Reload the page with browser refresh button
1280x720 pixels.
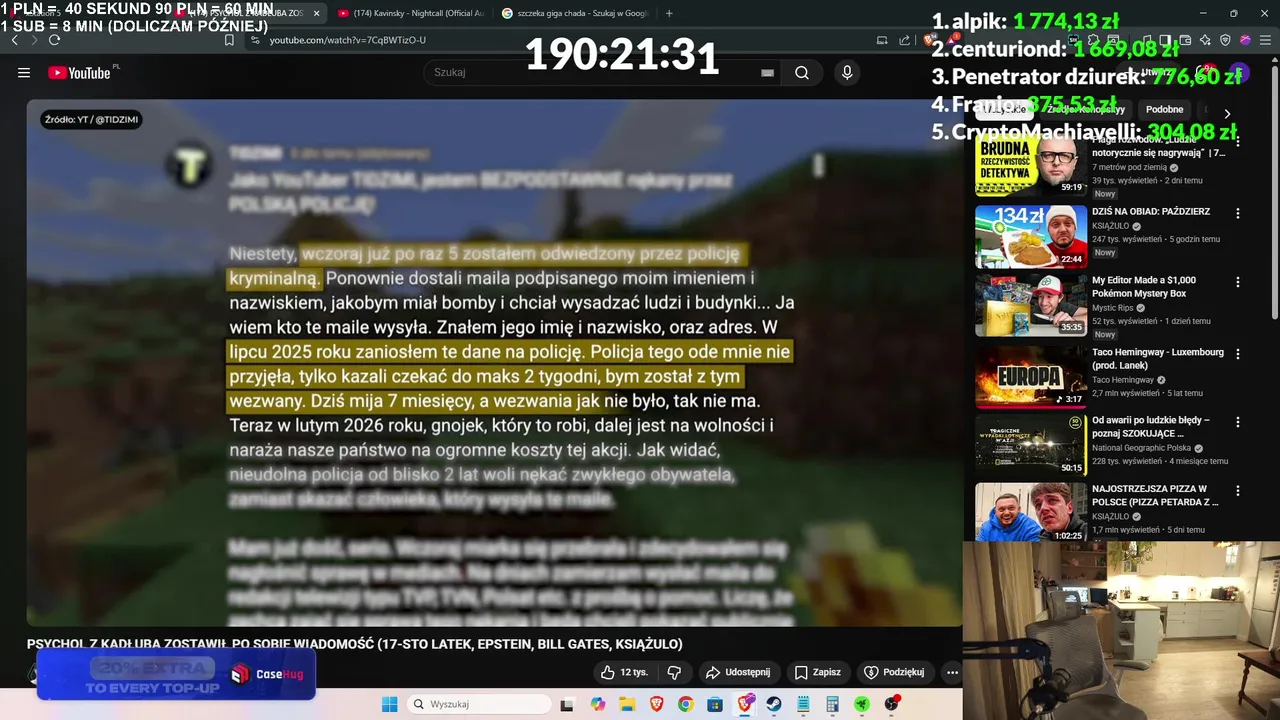[x=54, y=40]
